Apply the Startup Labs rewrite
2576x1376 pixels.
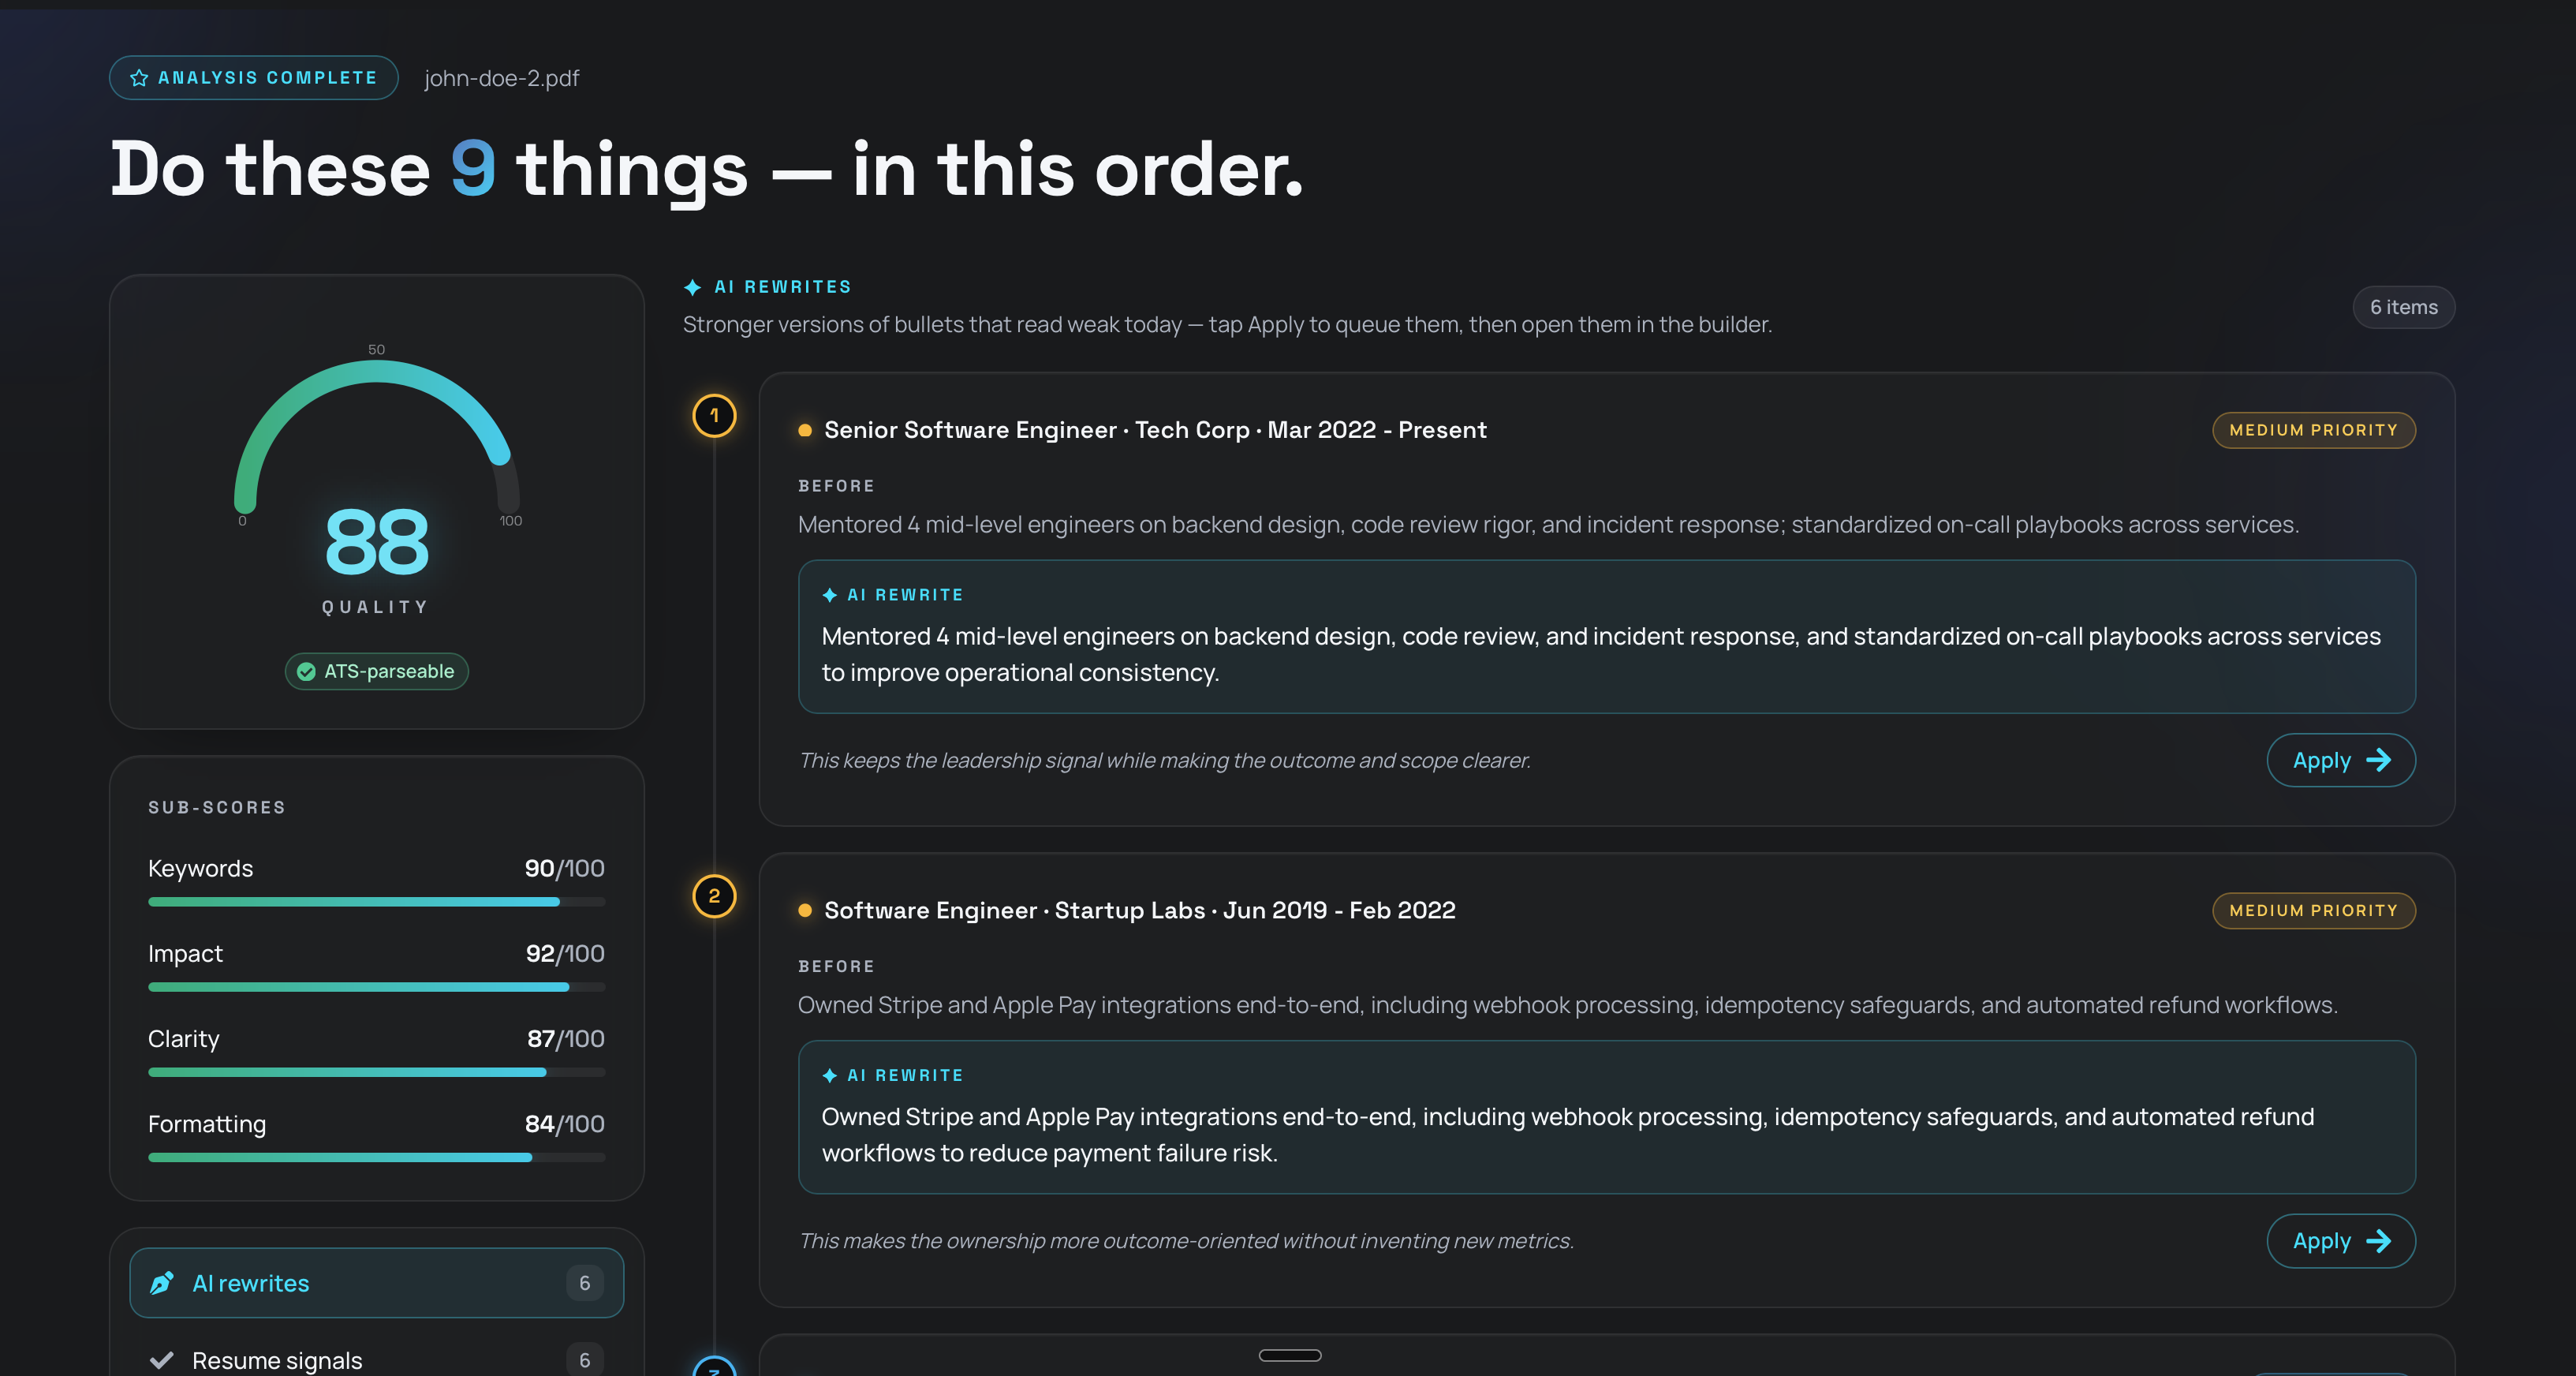2341,1241
